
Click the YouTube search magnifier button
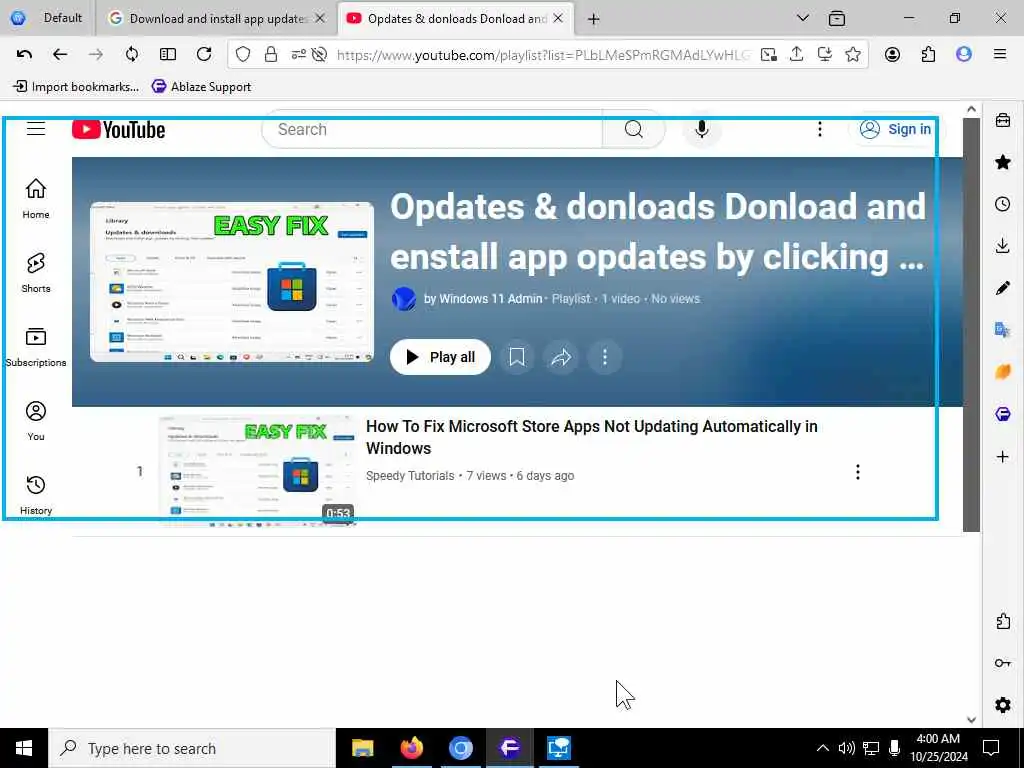[x=633, y=129]
